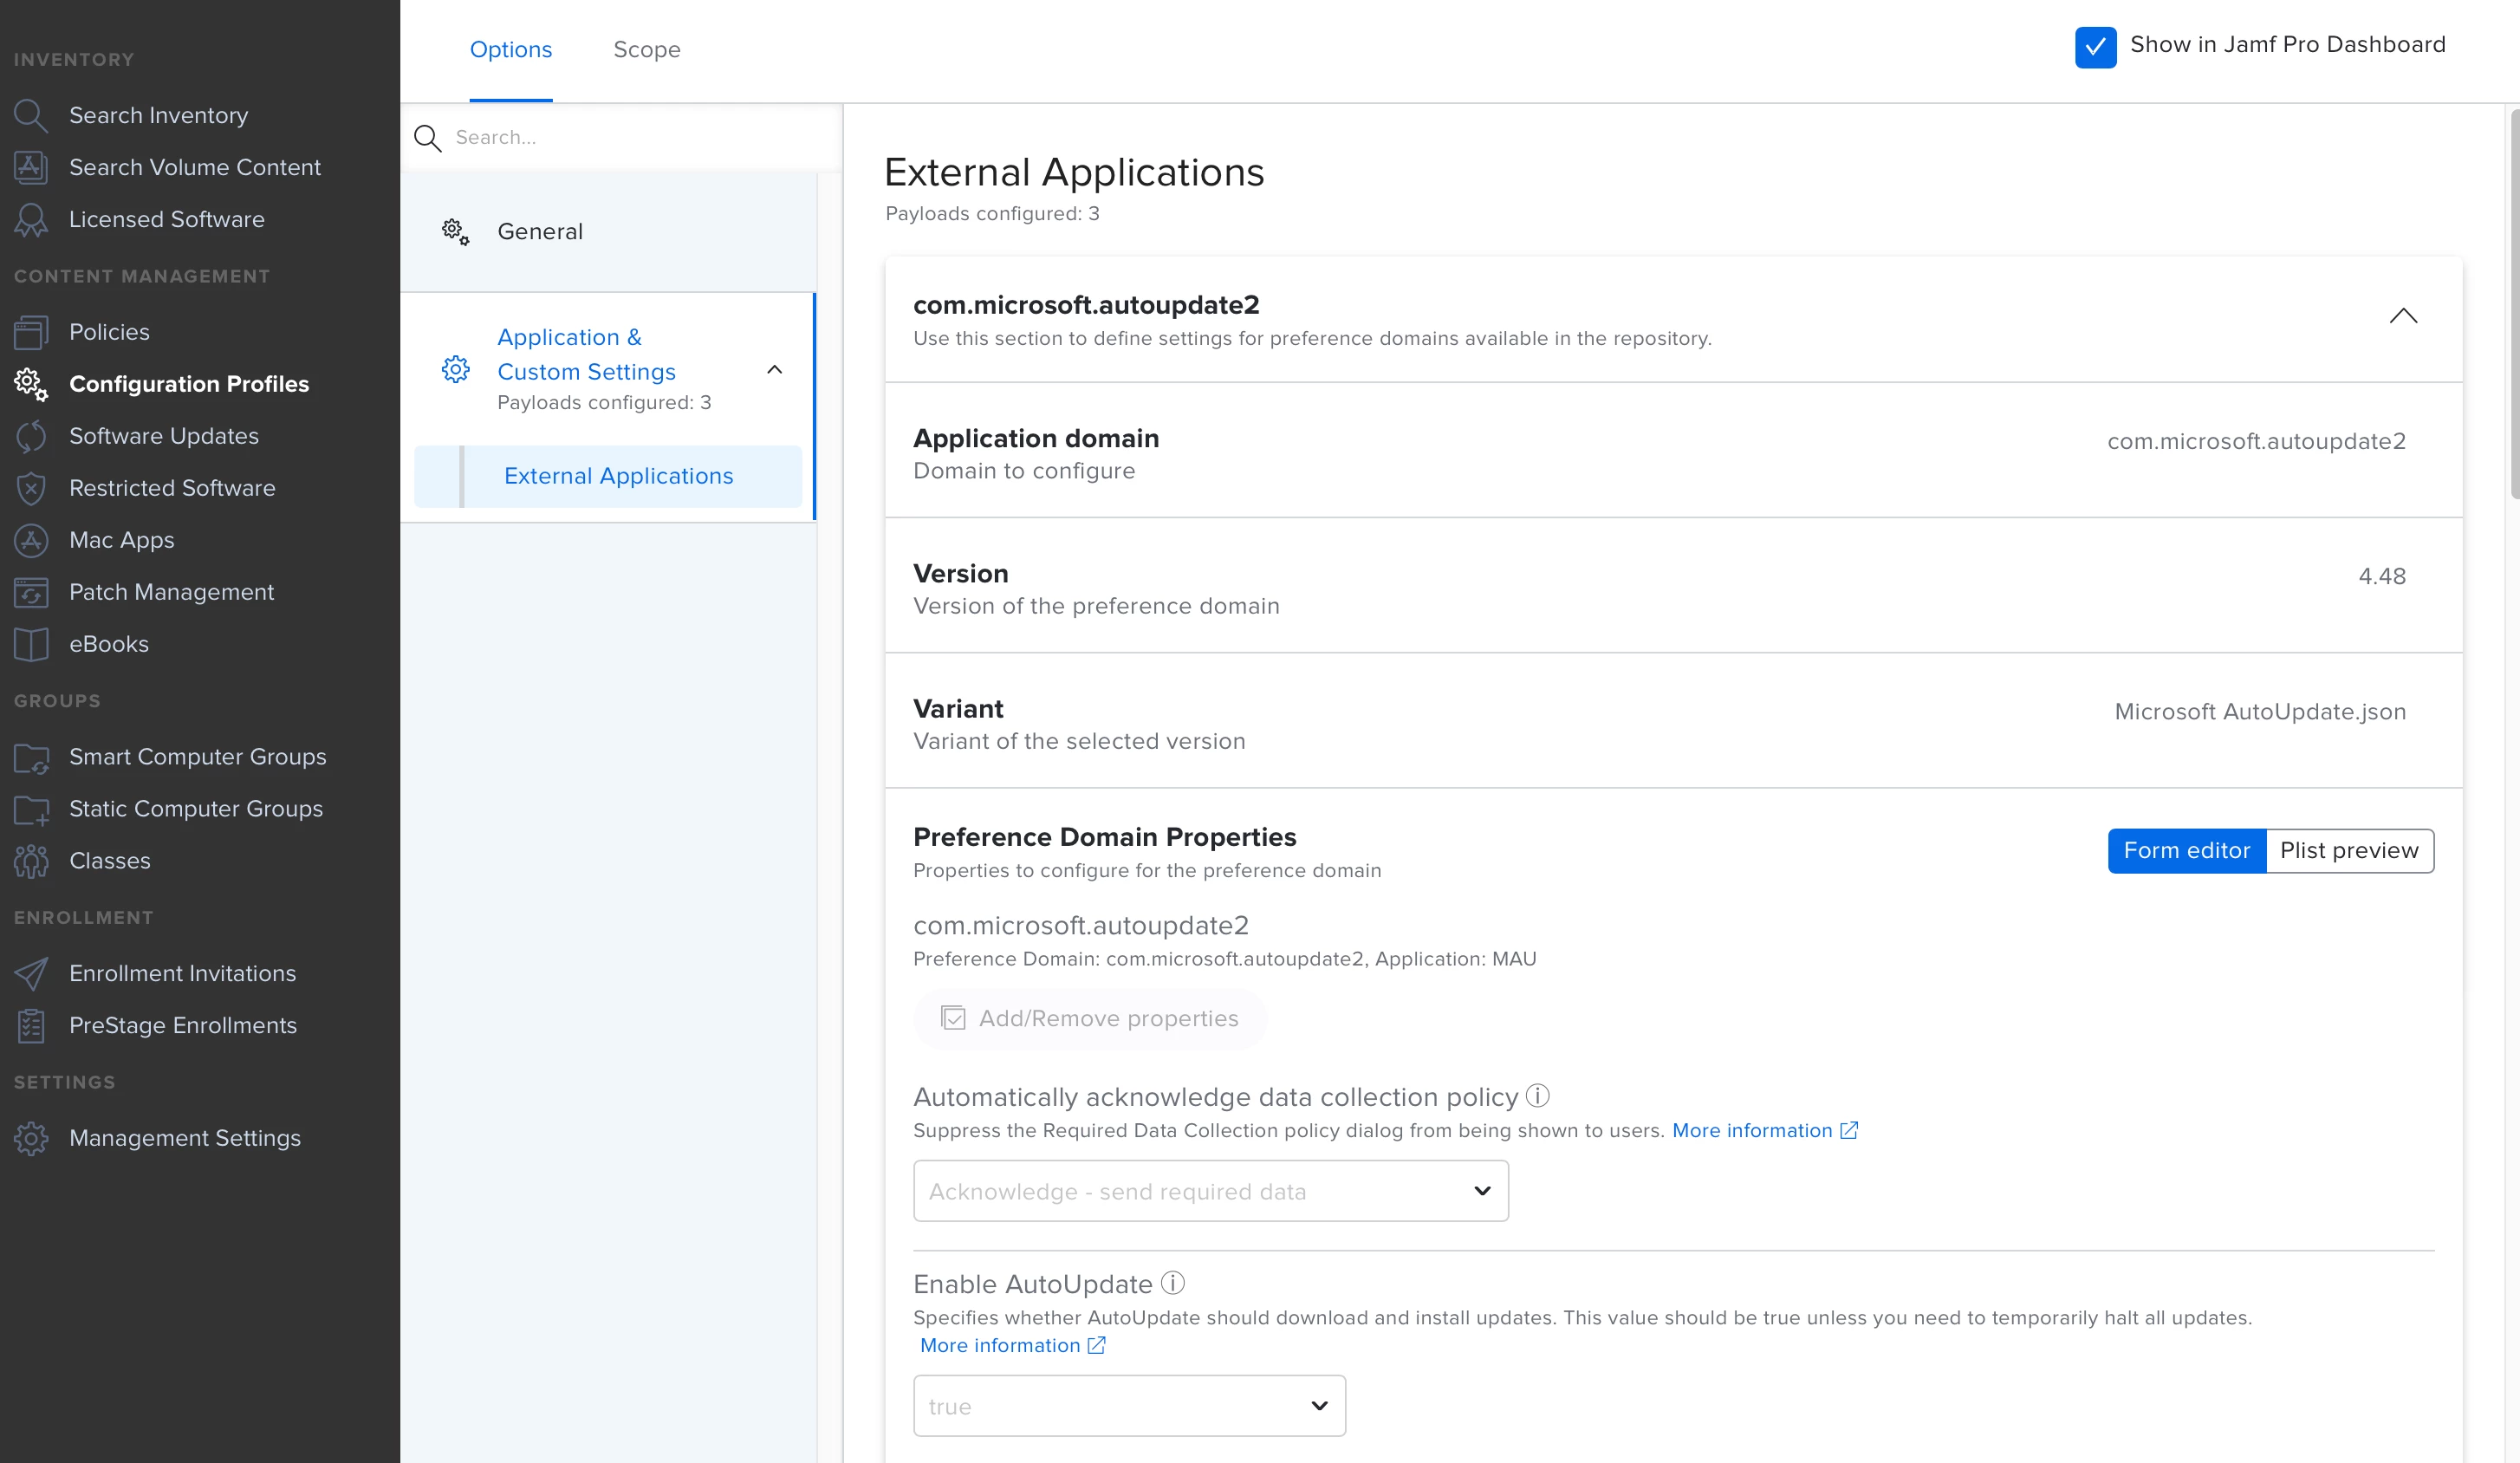Select General payload in list

[x=608, y=232]
